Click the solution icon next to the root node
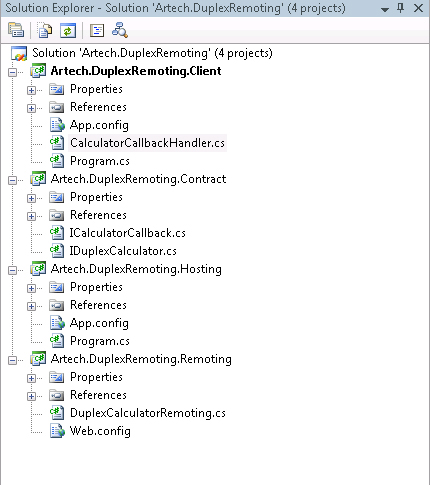Image resolution: width=430 pixels, height=485 pixels. [19, 53]
